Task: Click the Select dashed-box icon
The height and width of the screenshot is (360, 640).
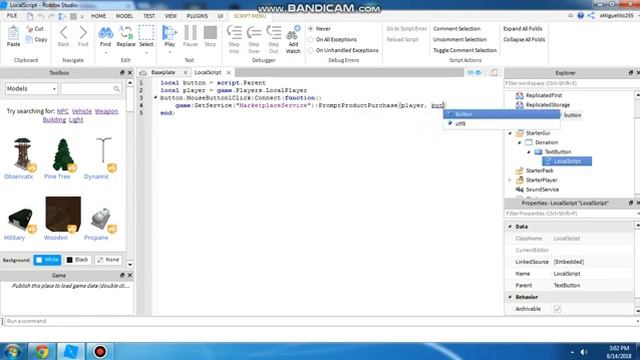Action: click(x=146, y=33)
